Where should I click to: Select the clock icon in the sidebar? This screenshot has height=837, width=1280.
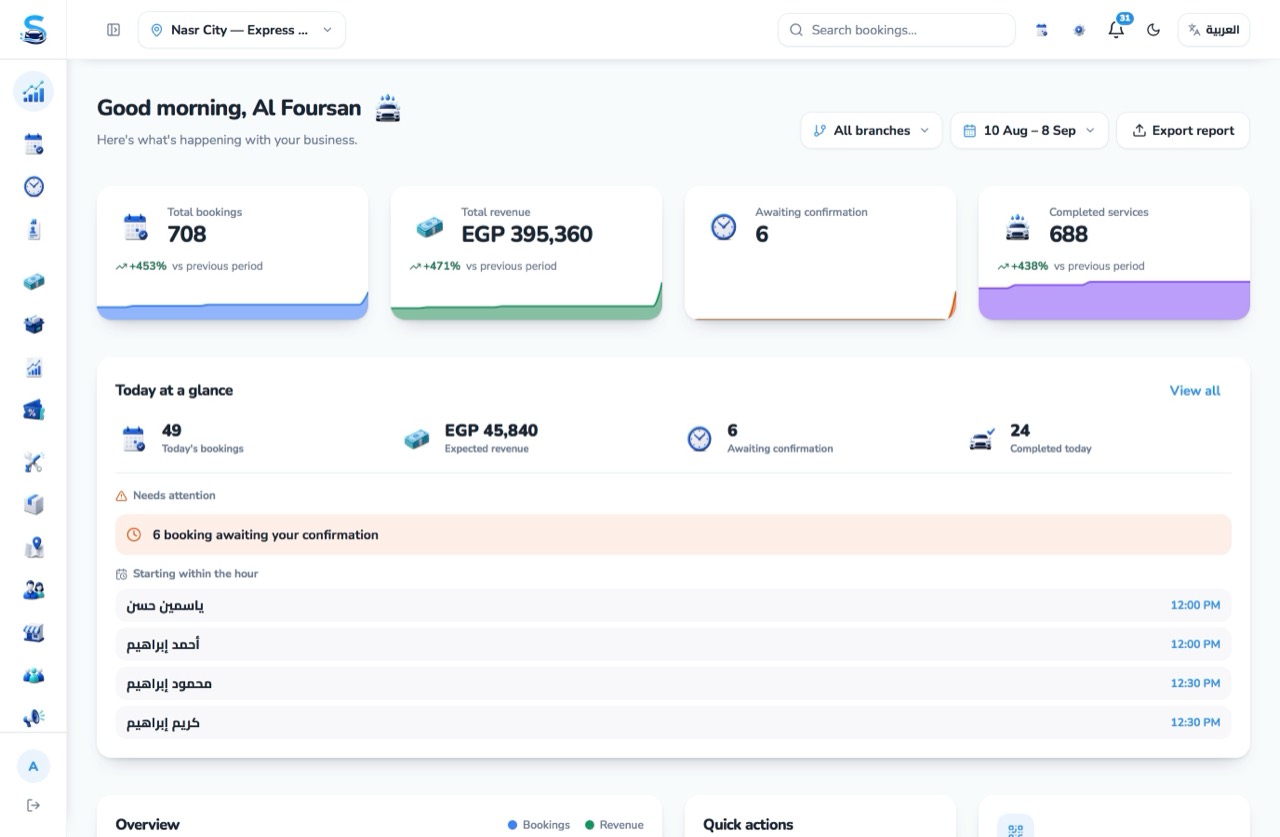tap(33, 187)
